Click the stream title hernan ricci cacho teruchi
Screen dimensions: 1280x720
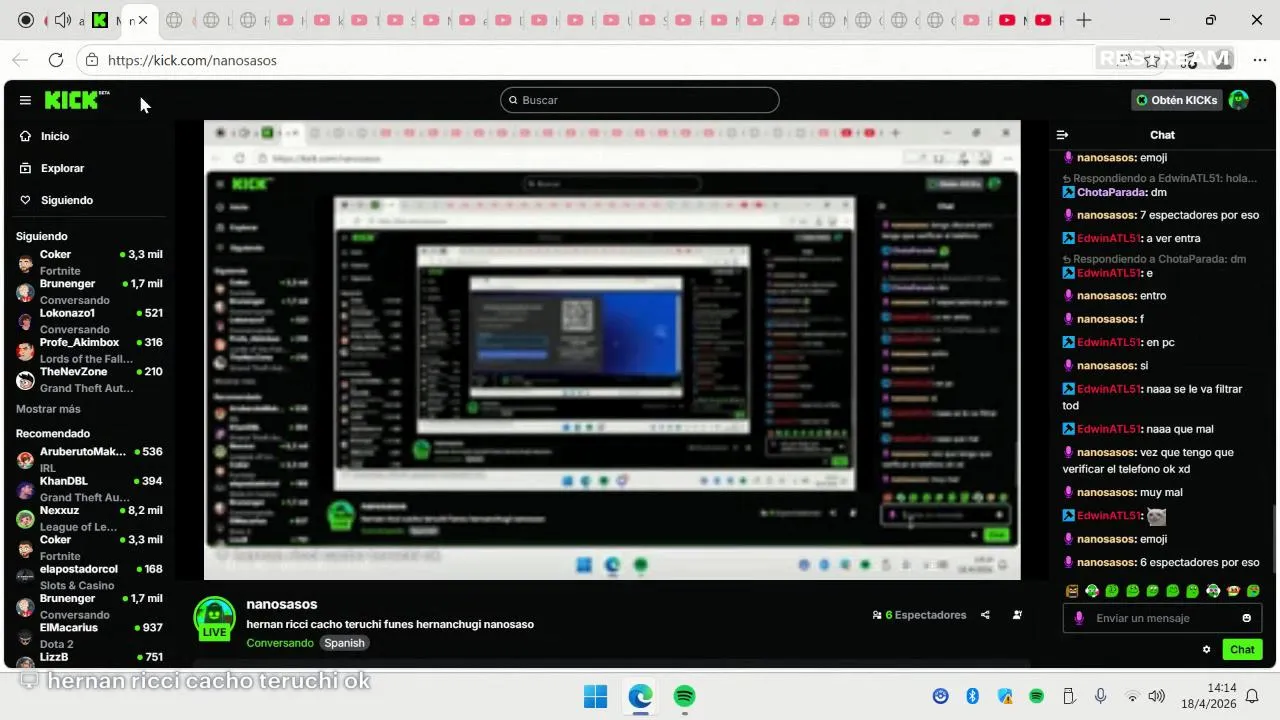(390, 624)
